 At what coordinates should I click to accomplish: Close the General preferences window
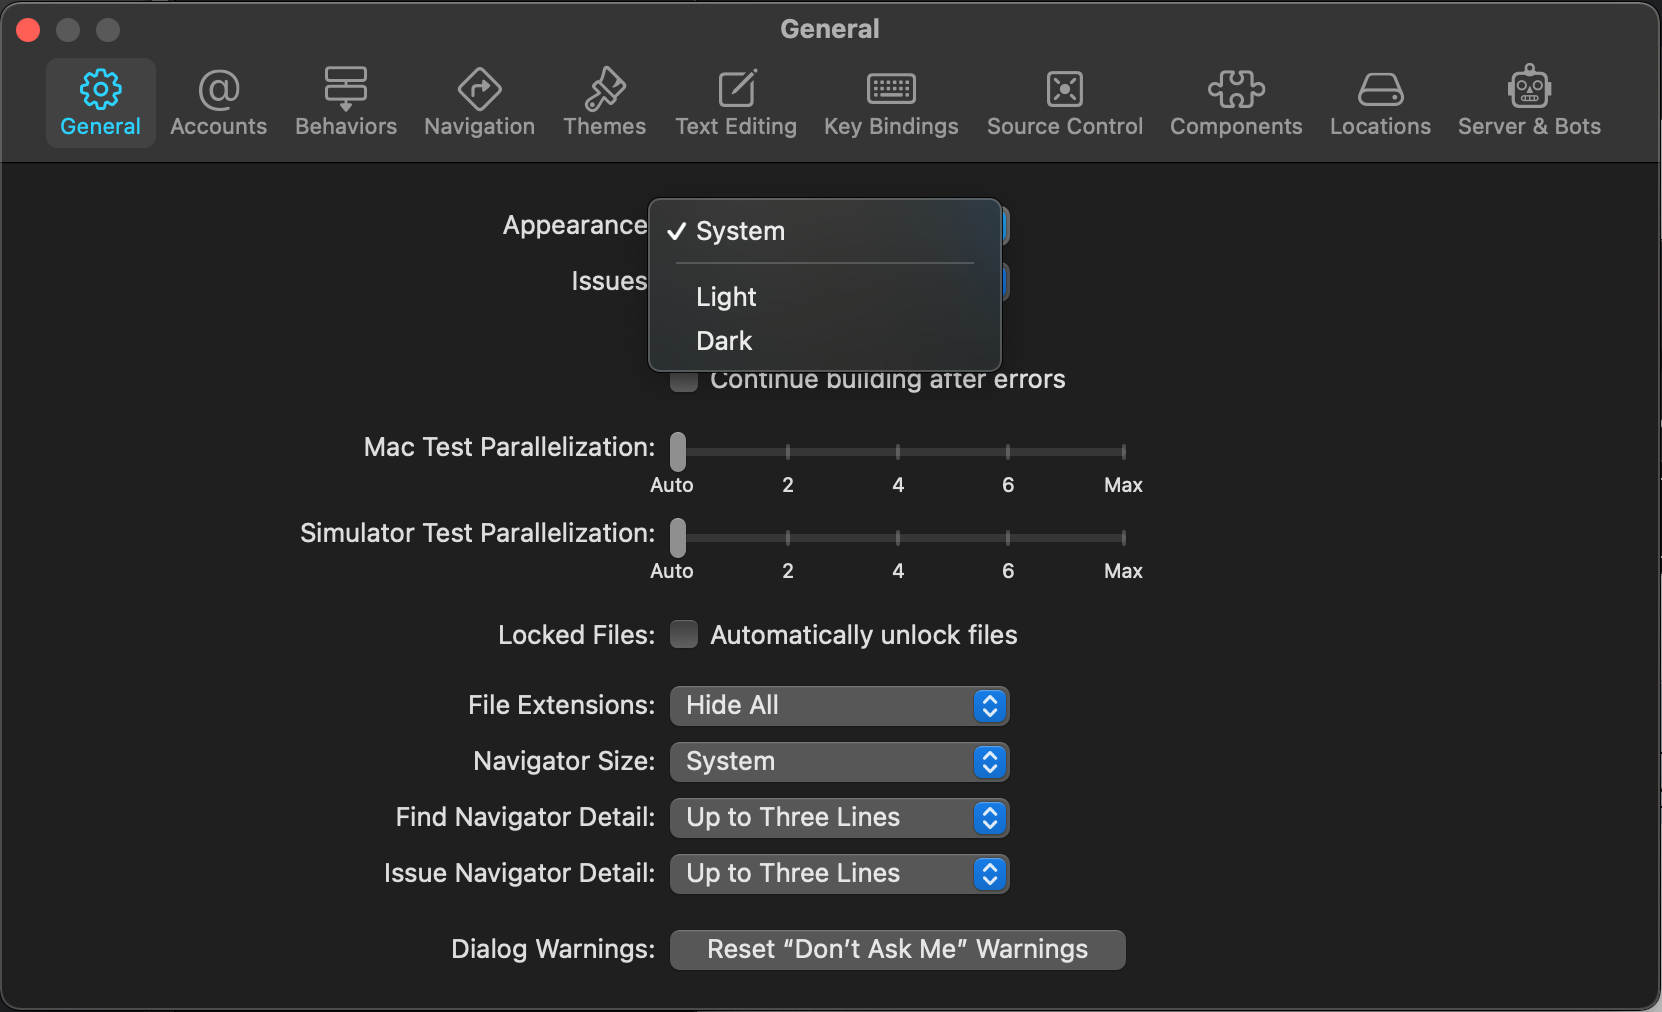point(29,30)
